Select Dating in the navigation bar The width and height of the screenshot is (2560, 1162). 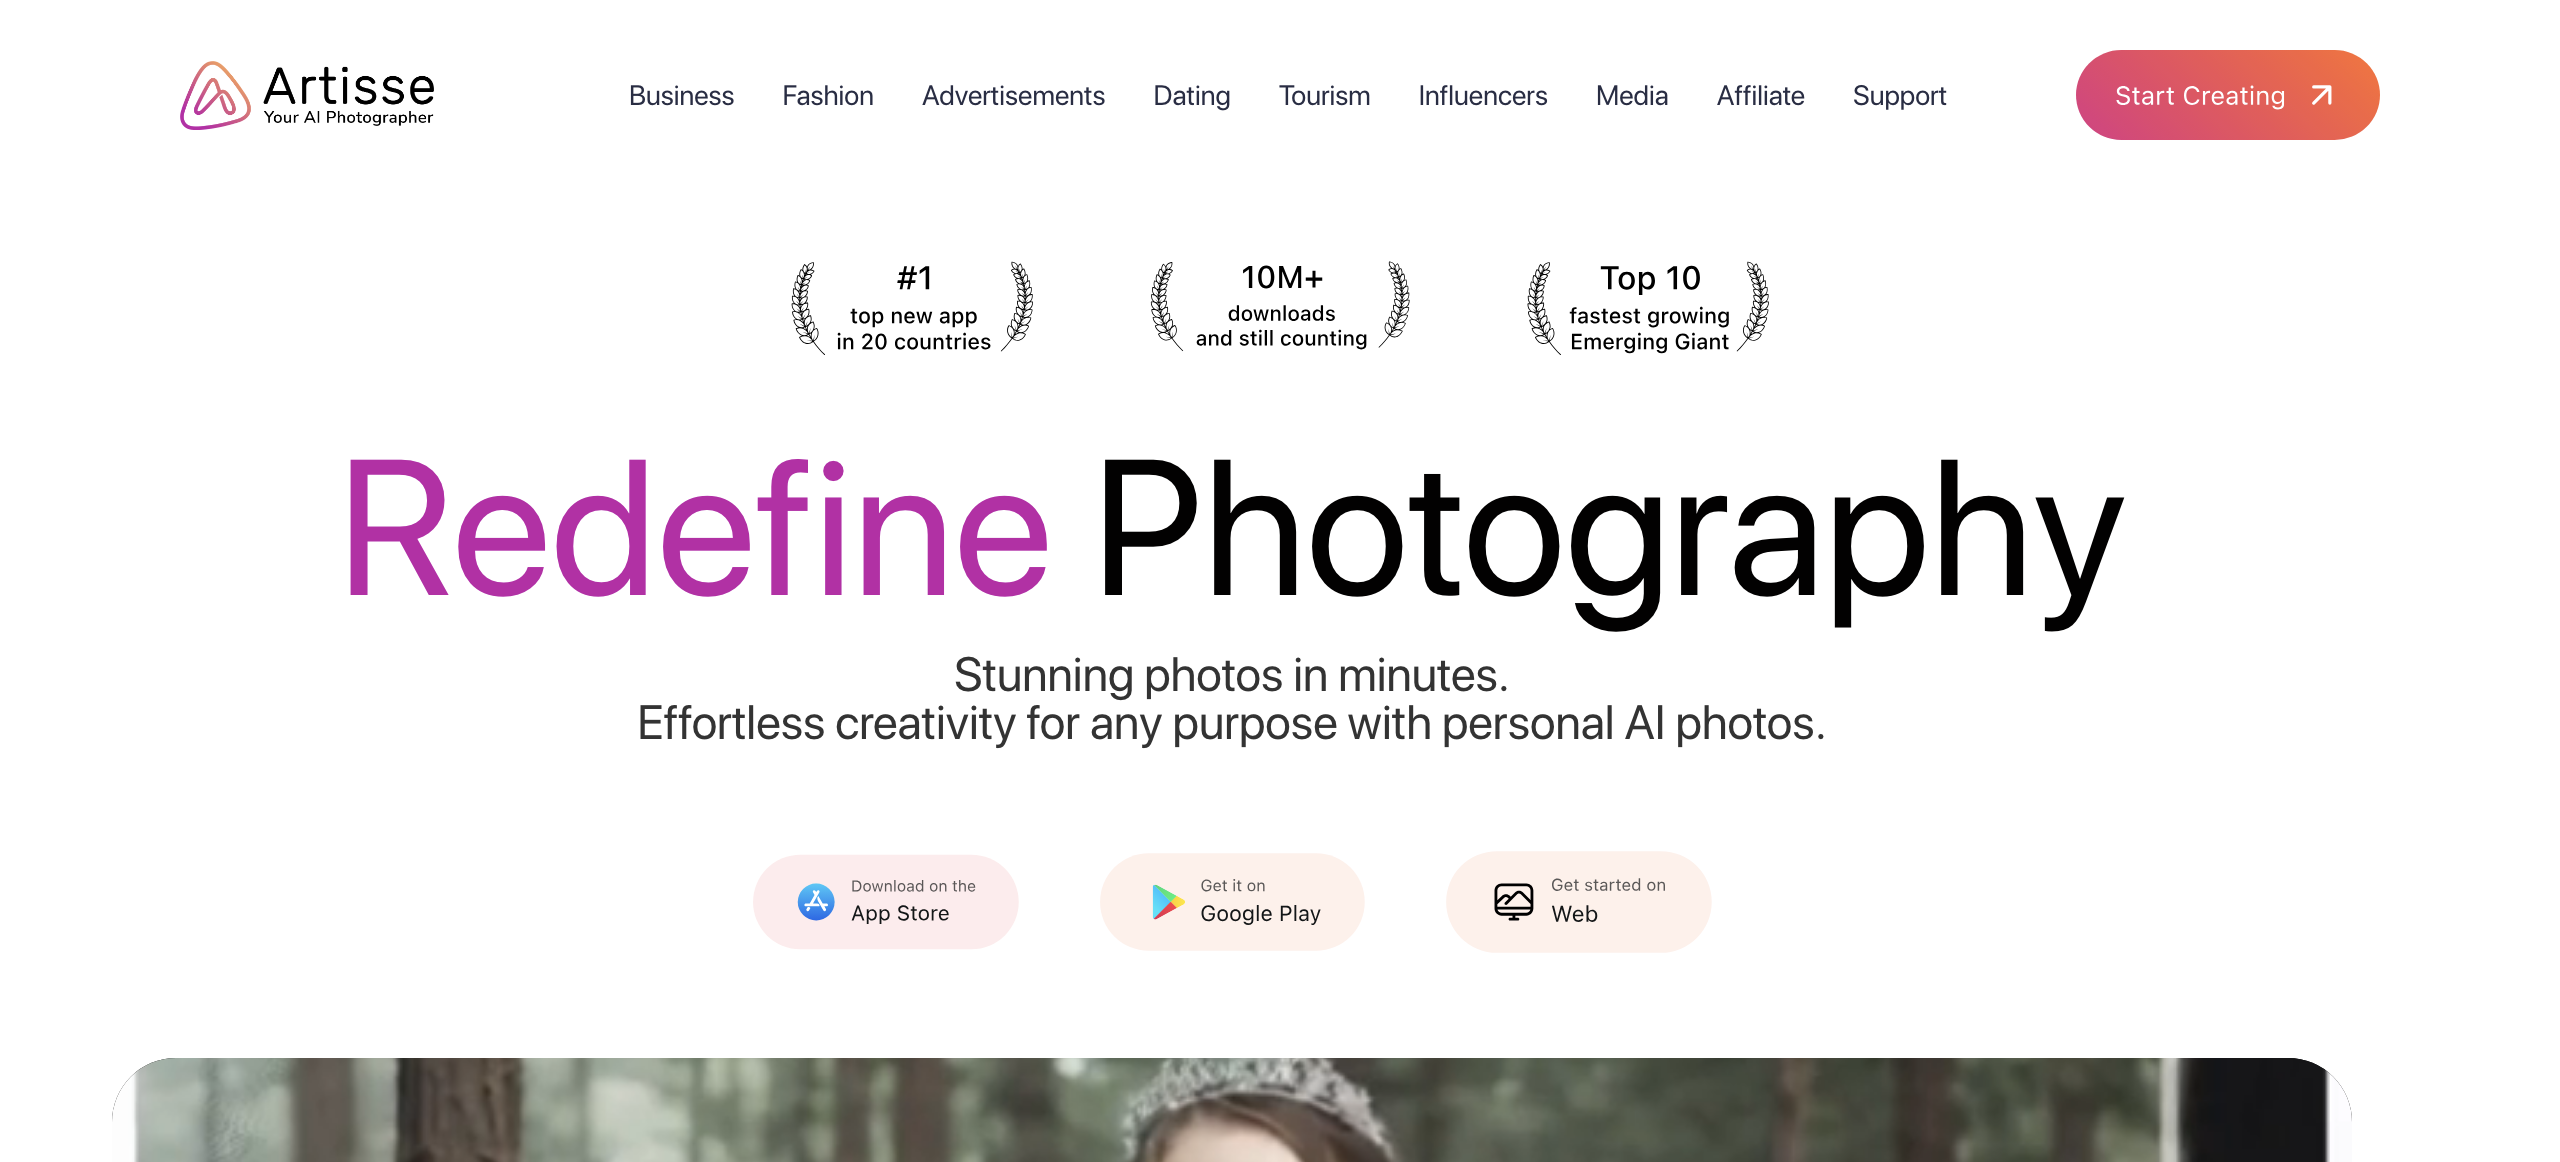coord(1191,96)
